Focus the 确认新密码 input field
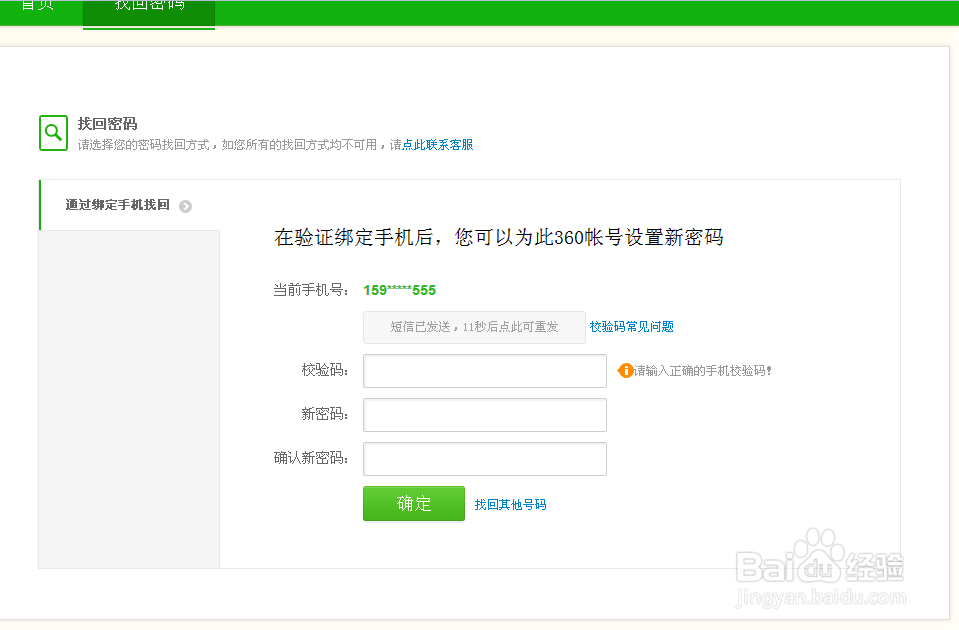This screenshot has height=630, width=959. point(485,459)
